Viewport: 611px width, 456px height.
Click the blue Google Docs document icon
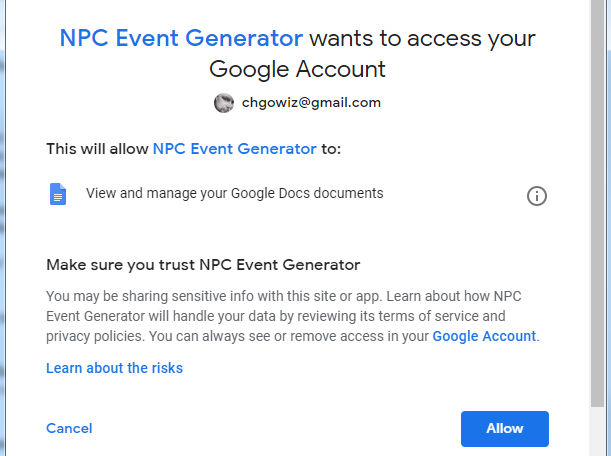coord(58,194)
